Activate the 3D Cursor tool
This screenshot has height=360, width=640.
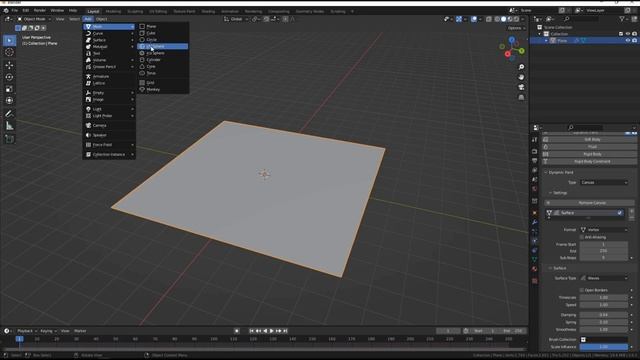[x=9, y=52]
